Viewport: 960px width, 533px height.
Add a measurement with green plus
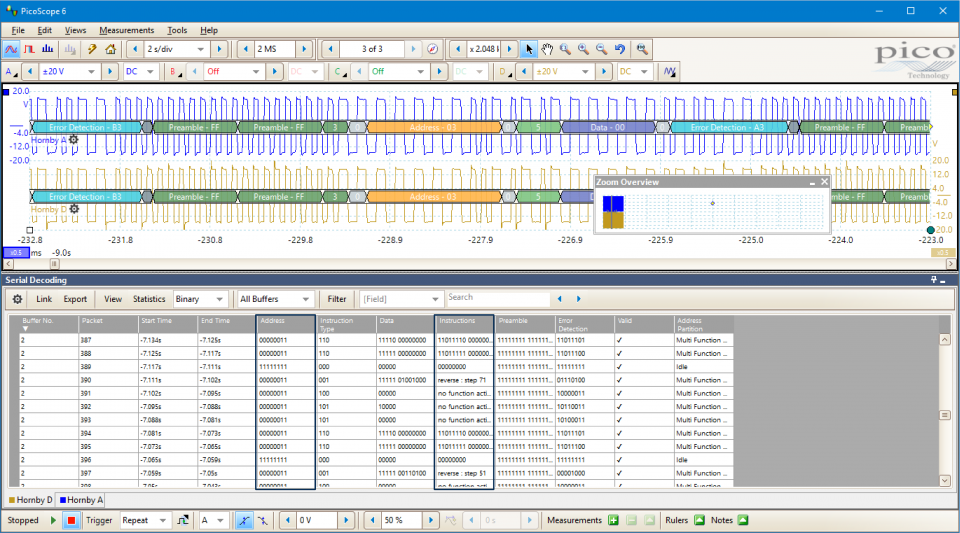click(x=613, y=520)
